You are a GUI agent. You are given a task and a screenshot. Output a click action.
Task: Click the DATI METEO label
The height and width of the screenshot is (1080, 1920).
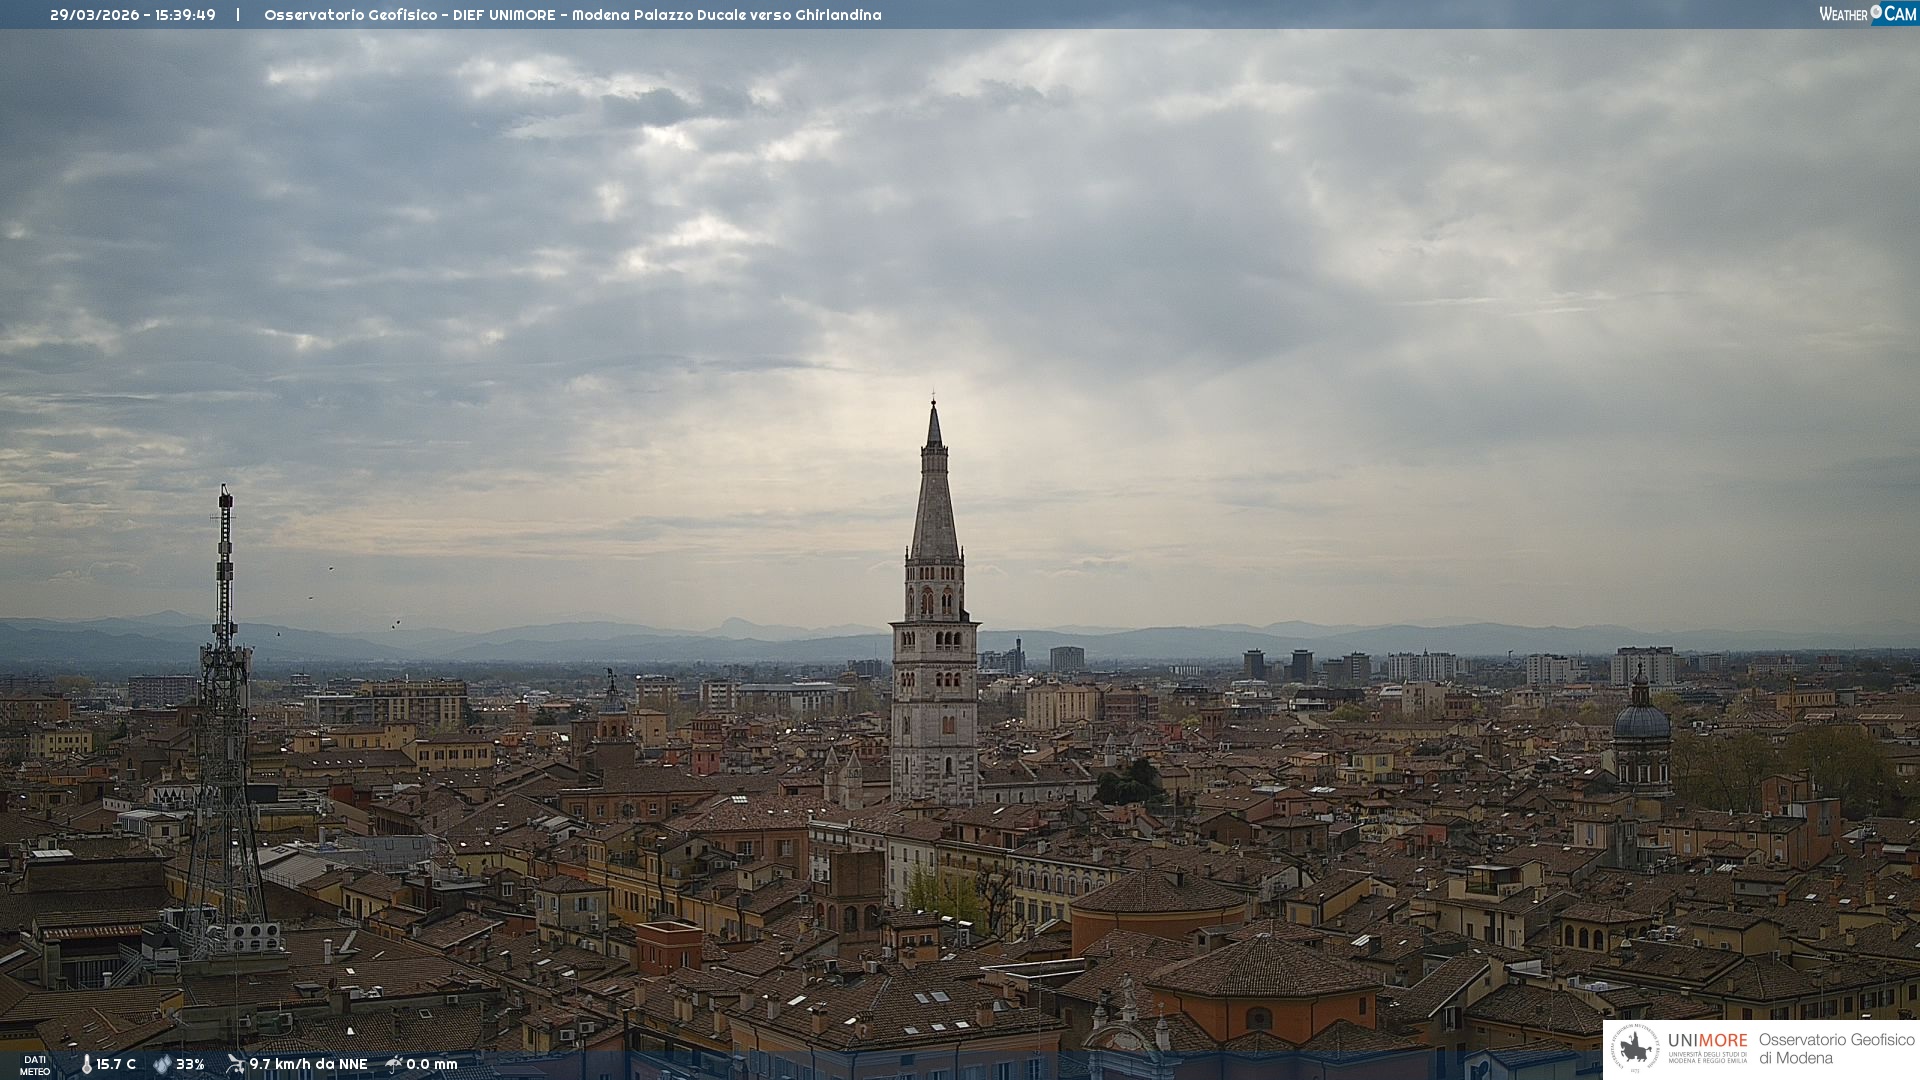coord(35,1065)
